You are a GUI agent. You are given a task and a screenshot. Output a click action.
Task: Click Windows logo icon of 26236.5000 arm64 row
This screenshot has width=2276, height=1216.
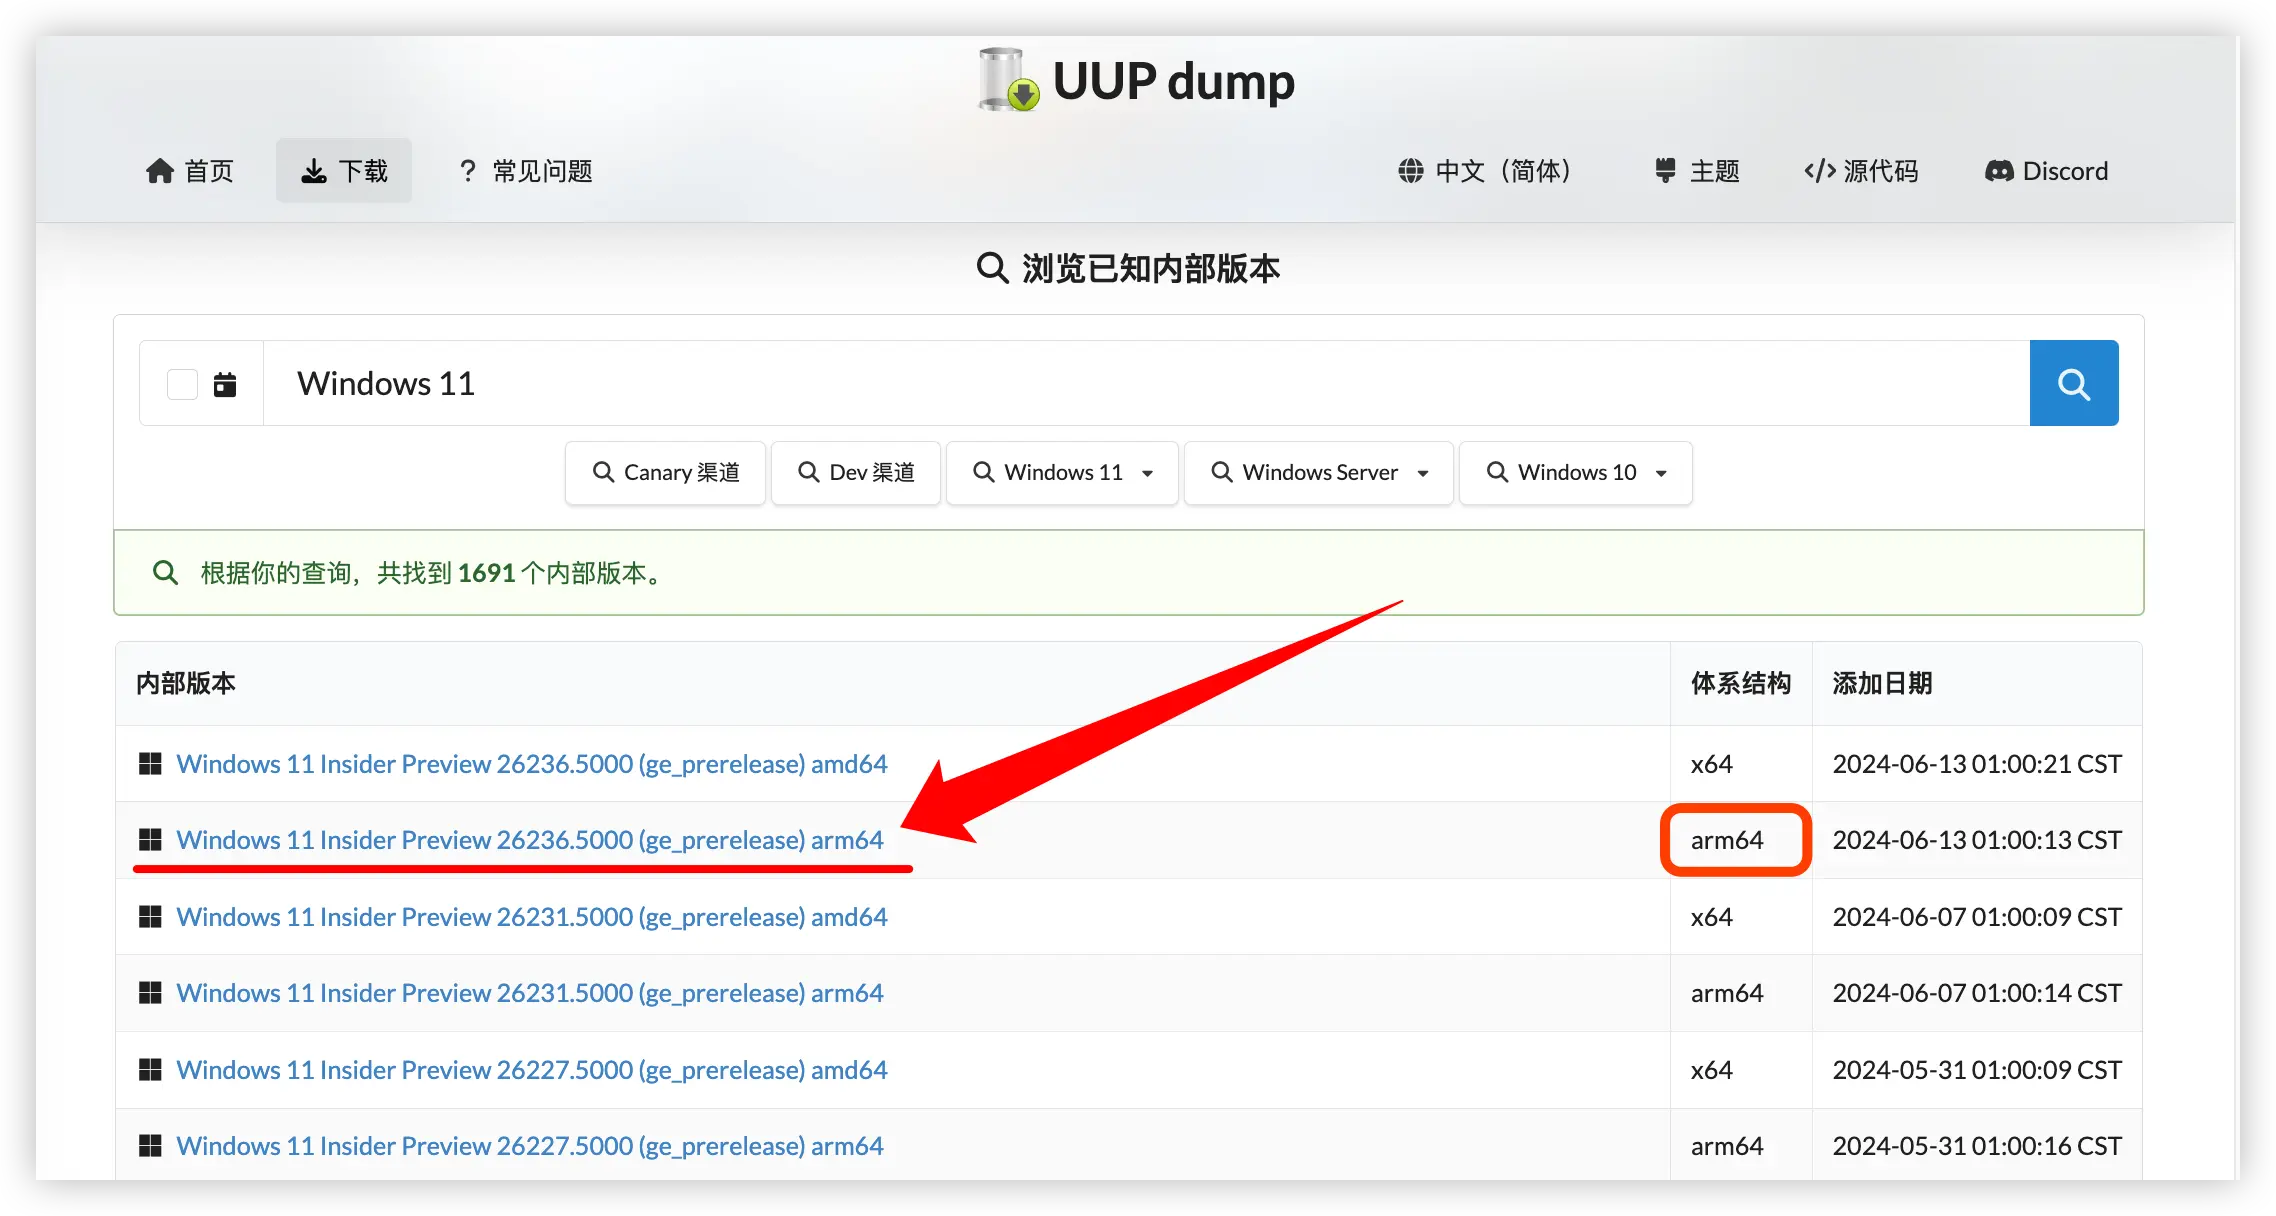pos(150,840)
